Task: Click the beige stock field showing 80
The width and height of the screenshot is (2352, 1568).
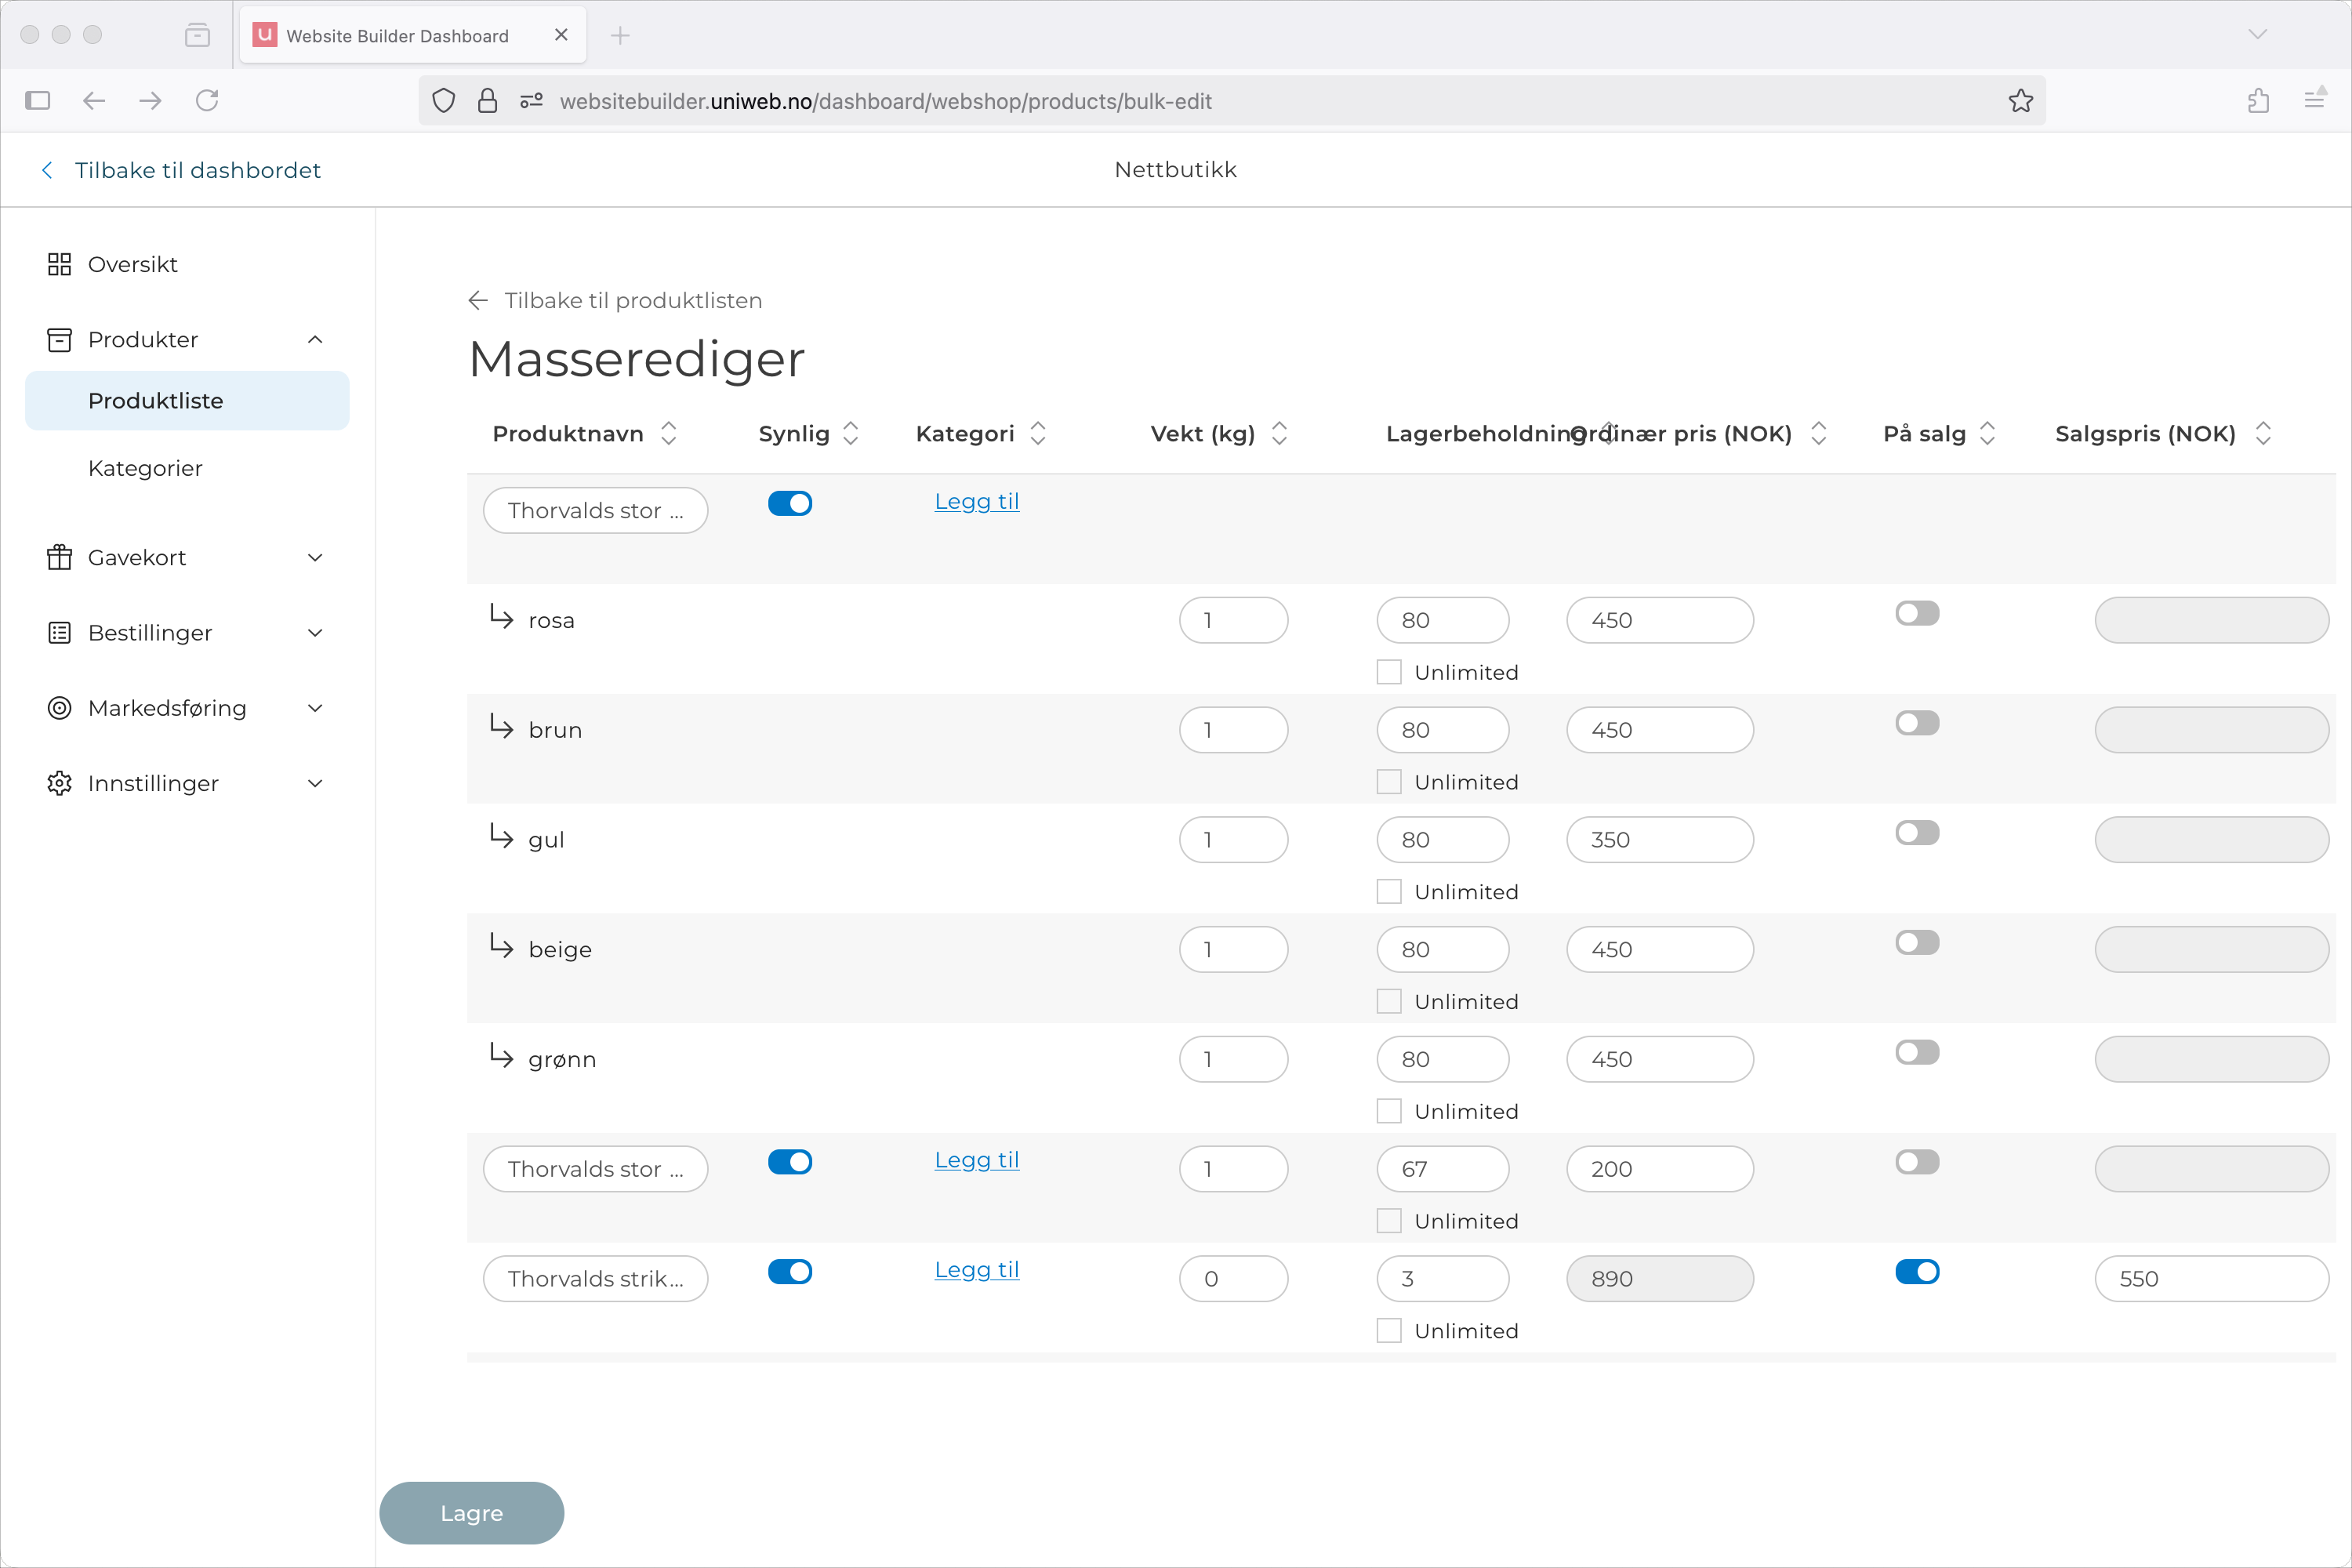Action: point(1442,949)
